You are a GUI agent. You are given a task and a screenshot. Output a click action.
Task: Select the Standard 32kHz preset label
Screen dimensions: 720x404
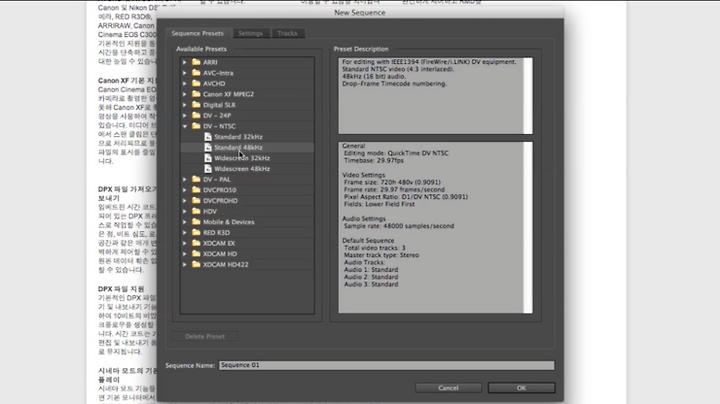(238, 137)
